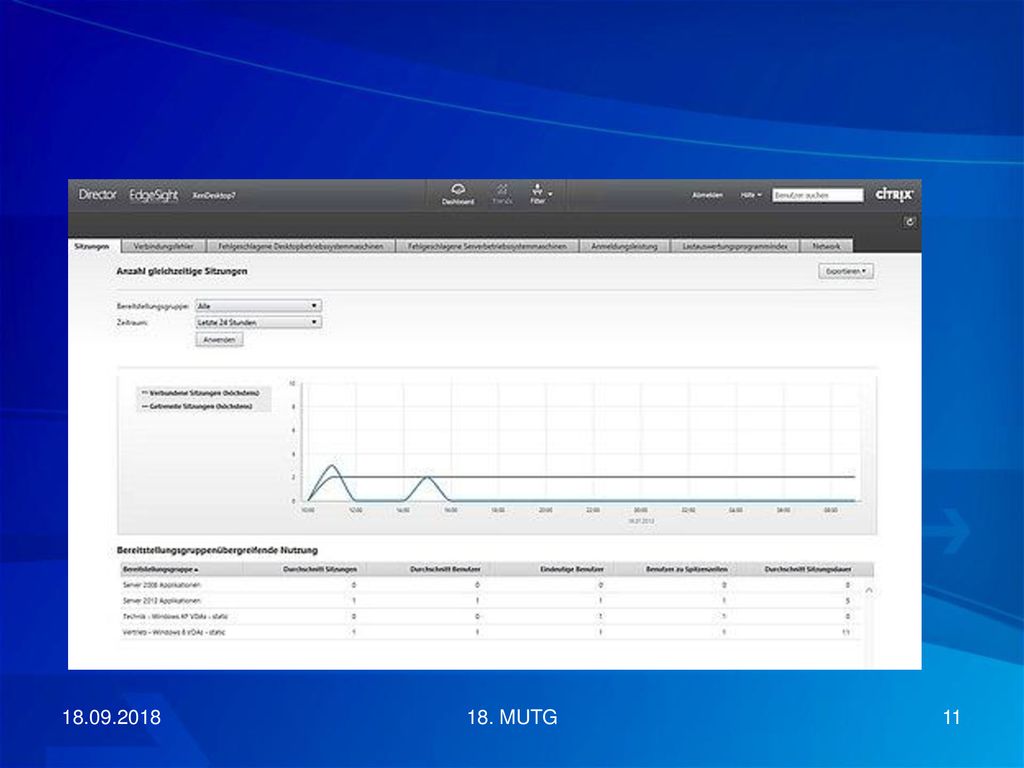
Task: Open the Dashboard view
Action: pos(458,194)
